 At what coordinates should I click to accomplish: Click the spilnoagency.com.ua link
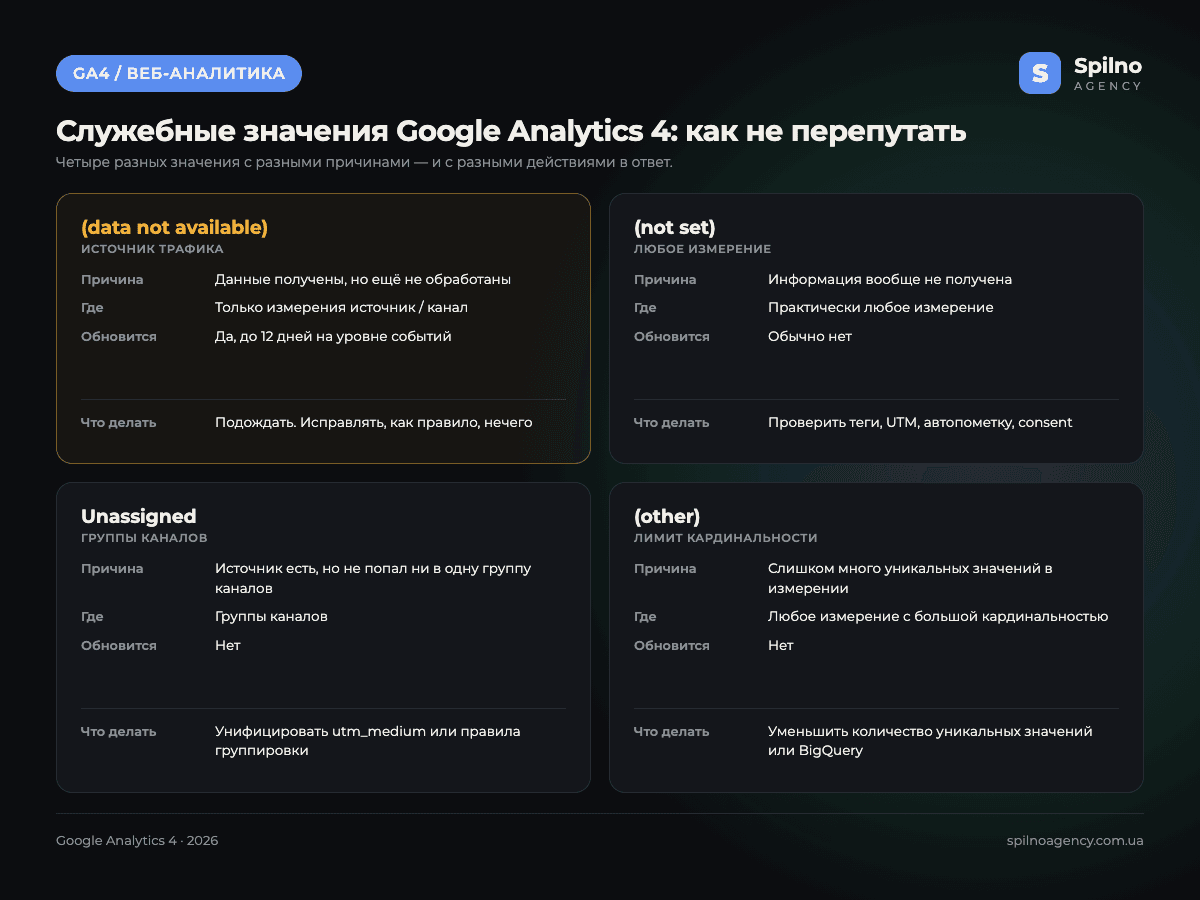[x=1075, y=841]
